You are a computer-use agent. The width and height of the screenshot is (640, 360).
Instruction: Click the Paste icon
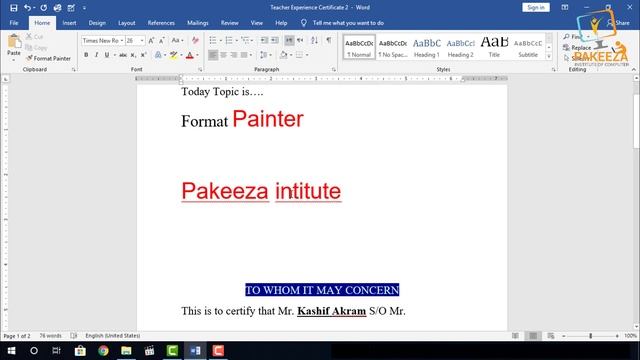(x=14, y=42)
